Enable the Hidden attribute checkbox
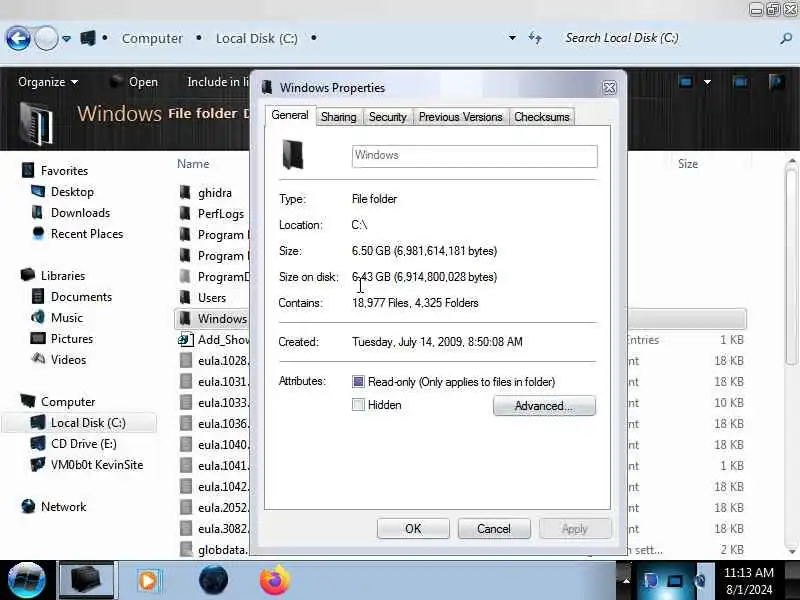Image resolution: width=800 pixels, height=600 pixels. click(x=358, y=405)
